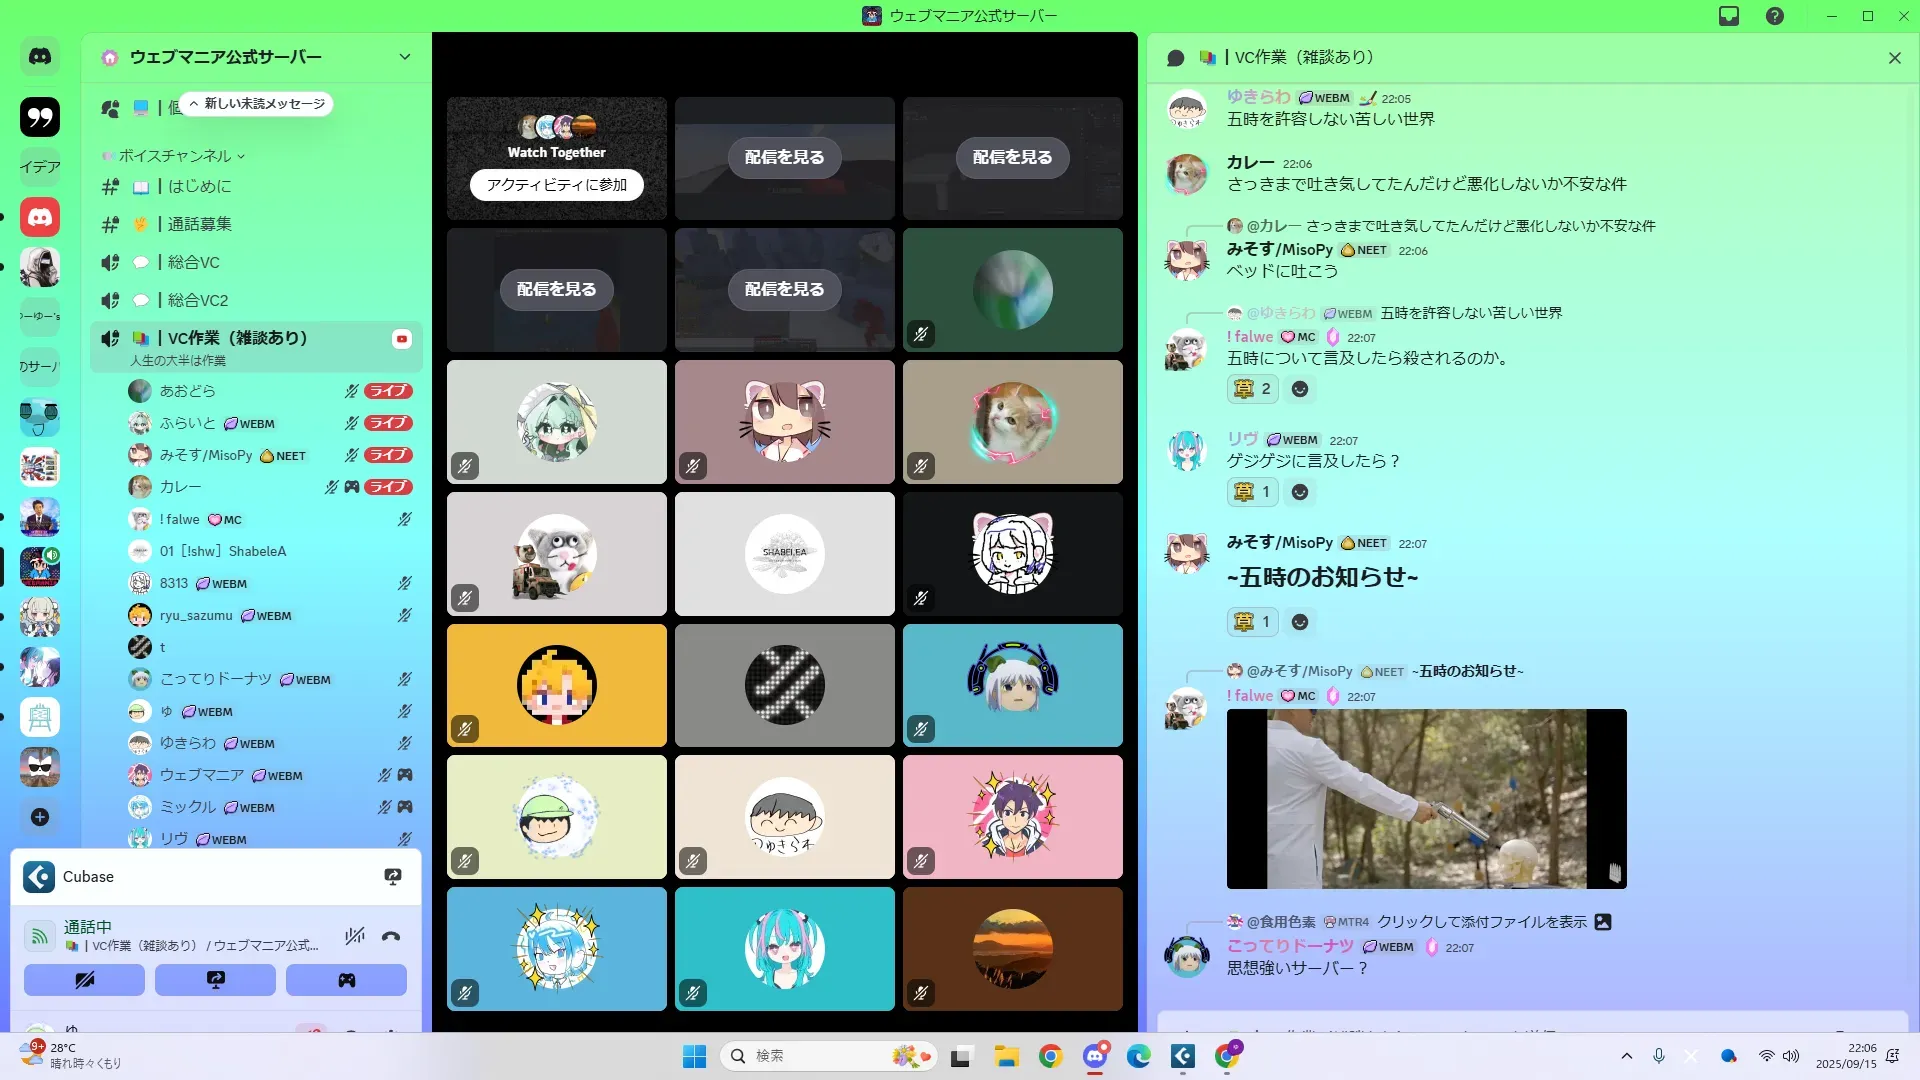The height and width of the screenshot is (1080, 1920).
Task: Join the Watch Together activity
Action: [x=556, y=185]
